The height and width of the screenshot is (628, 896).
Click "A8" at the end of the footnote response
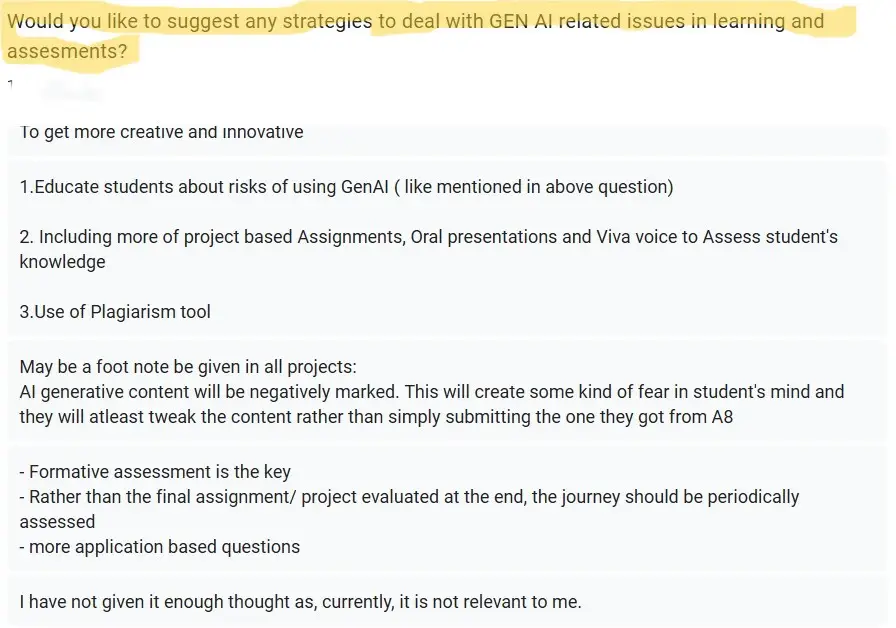[x=722, y=417]
